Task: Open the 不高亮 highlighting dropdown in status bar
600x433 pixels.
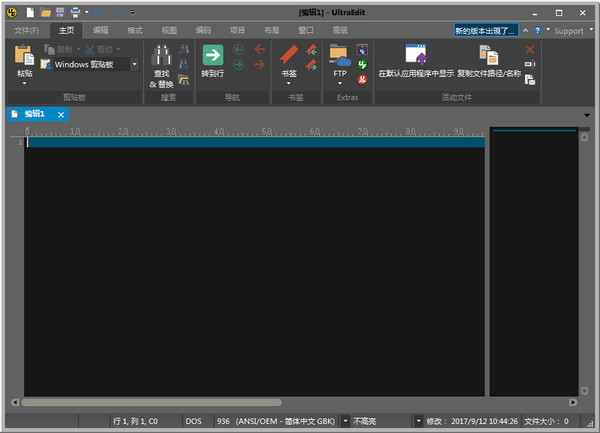Action: click(x=346, y=422)
